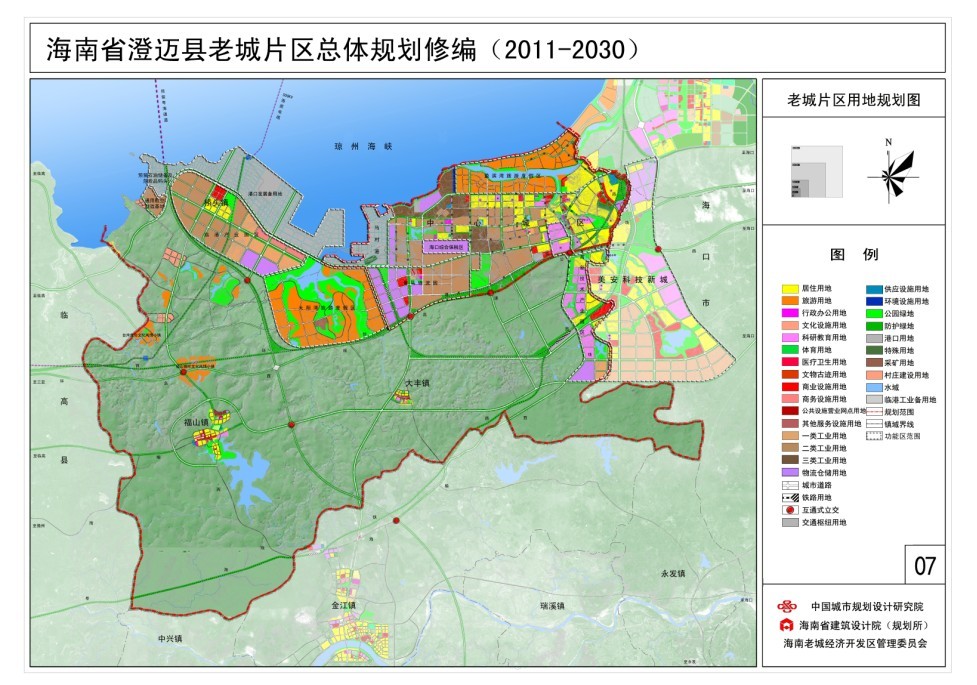Click the 镇域界线 legend line symbol
Screen dimensions: 977x685
(873, 424)
